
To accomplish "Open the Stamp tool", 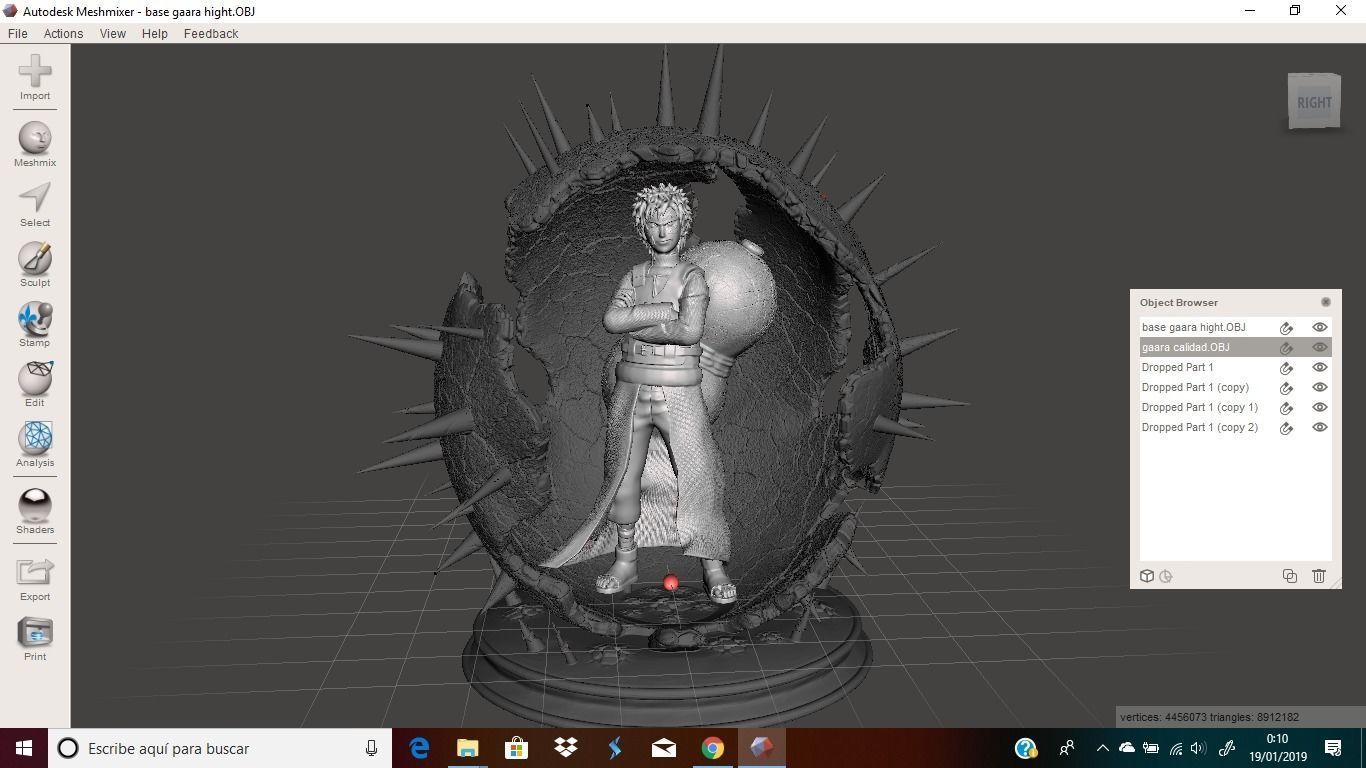I will (35, 324).
